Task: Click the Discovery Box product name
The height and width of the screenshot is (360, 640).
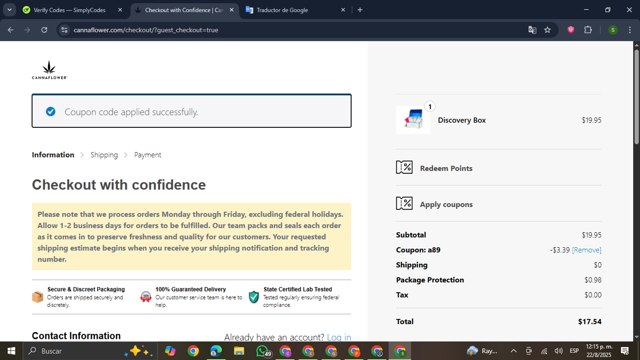Action: click(x=462, y=120)
